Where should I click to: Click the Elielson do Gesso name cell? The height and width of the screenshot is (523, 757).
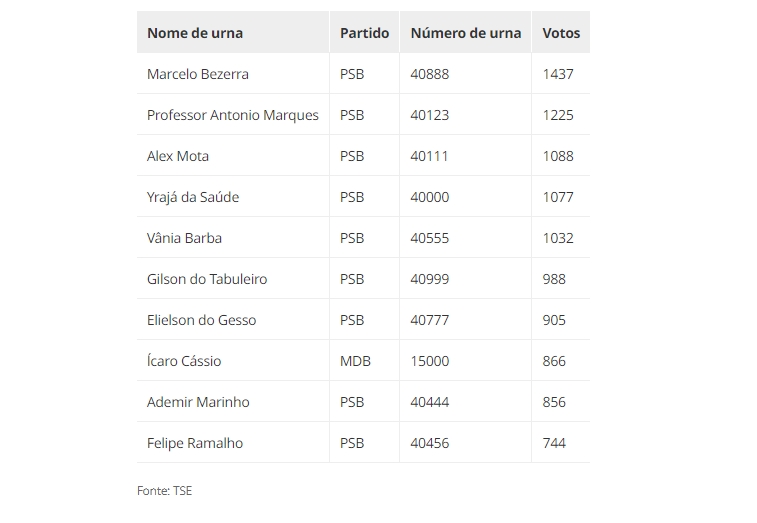(x=233, y=320)
